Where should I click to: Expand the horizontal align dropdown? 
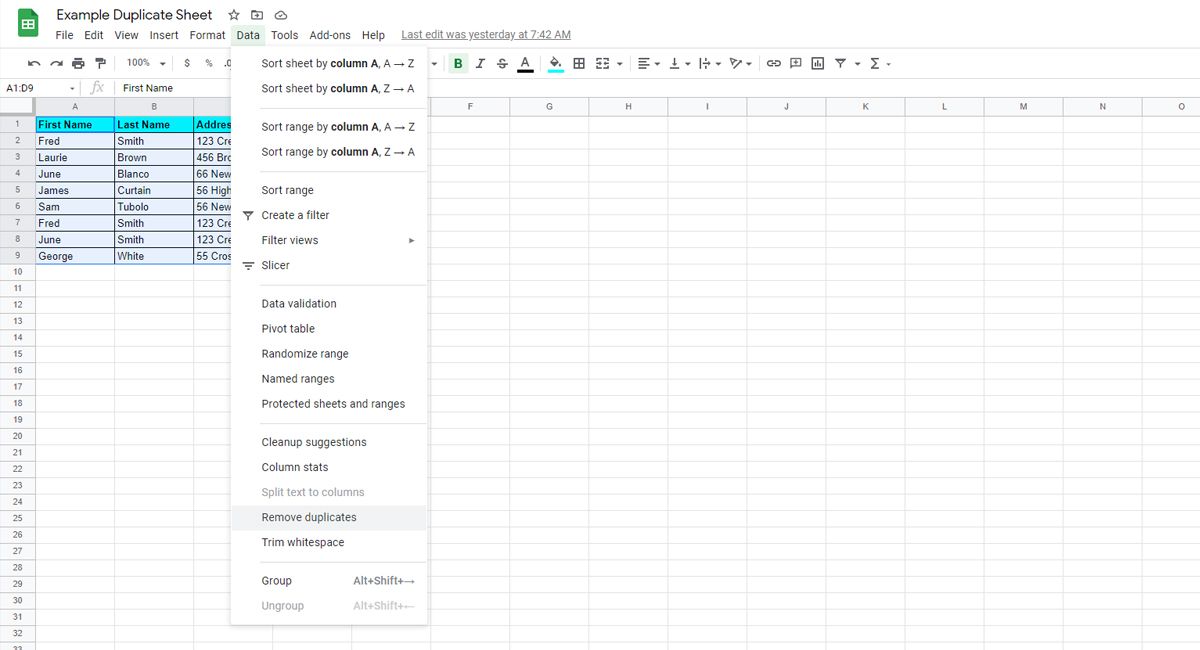pos(650,63)
